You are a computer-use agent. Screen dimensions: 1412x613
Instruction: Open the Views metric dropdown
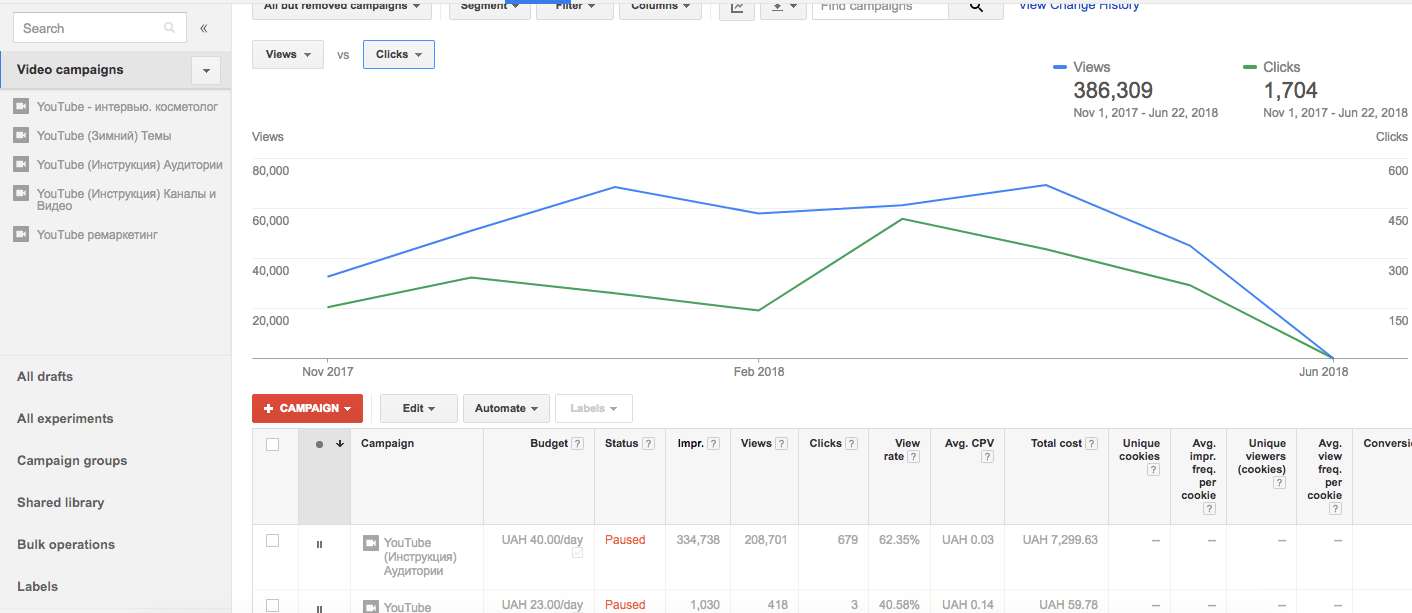click(288, 54)
